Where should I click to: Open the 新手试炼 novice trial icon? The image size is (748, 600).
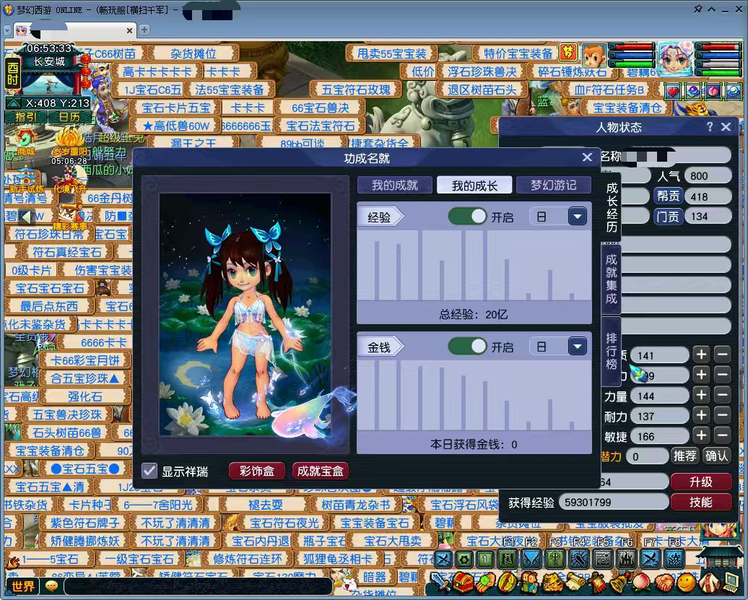pos(26,180)
